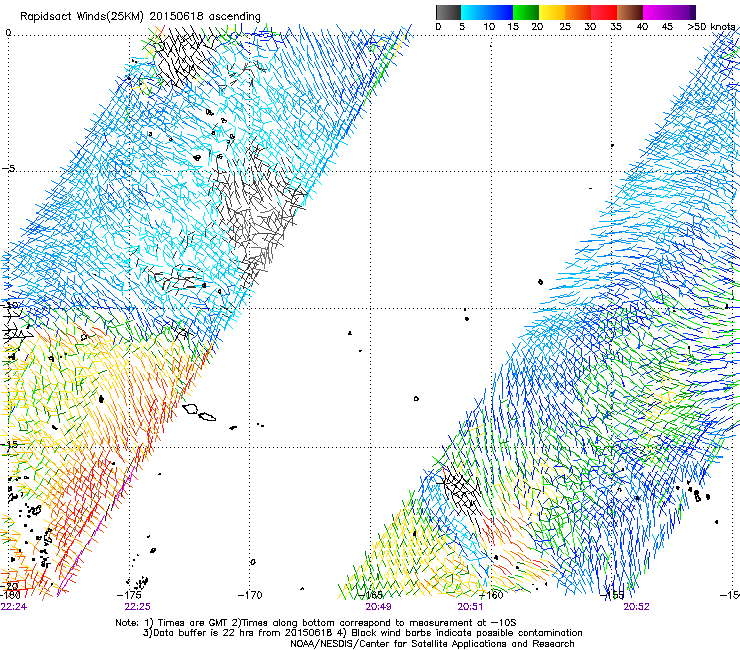Click the title 'Rapidscat Winds(25KM) 20150618 ascending'
The height and width of the screenshot is (650, 740).
140,16
